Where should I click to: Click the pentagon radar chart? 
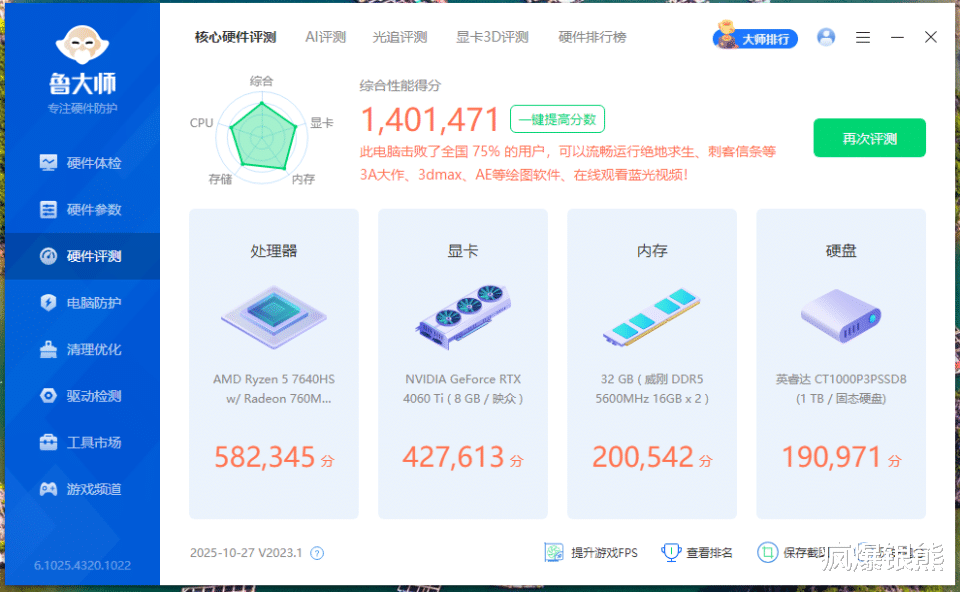263,137
